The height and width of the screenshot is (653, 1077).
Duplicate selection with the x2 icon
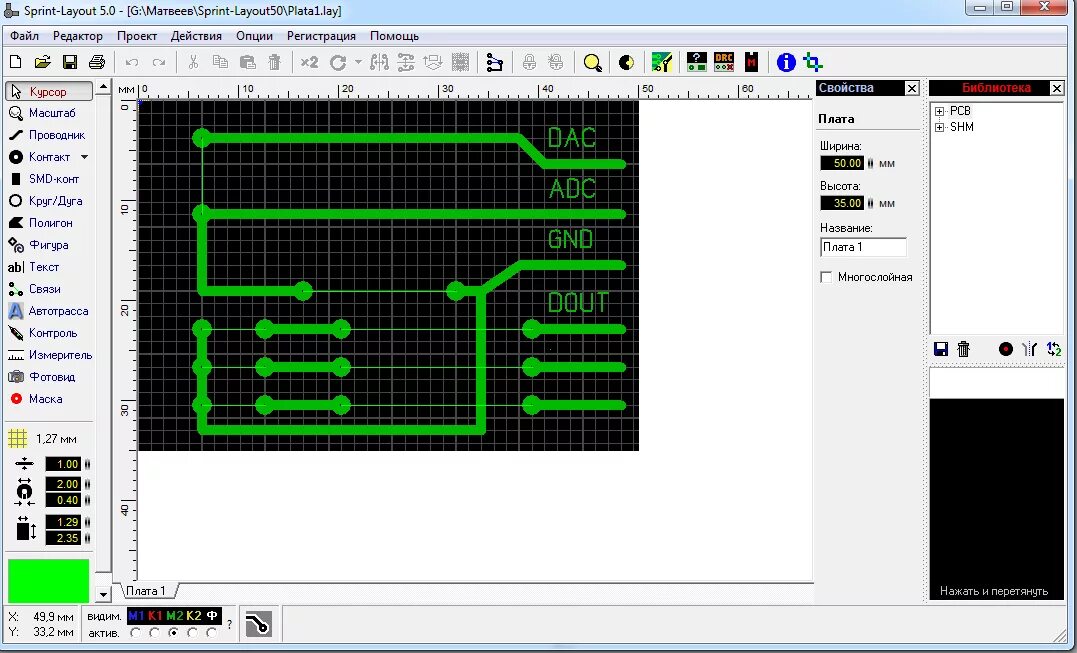(309, 62)
